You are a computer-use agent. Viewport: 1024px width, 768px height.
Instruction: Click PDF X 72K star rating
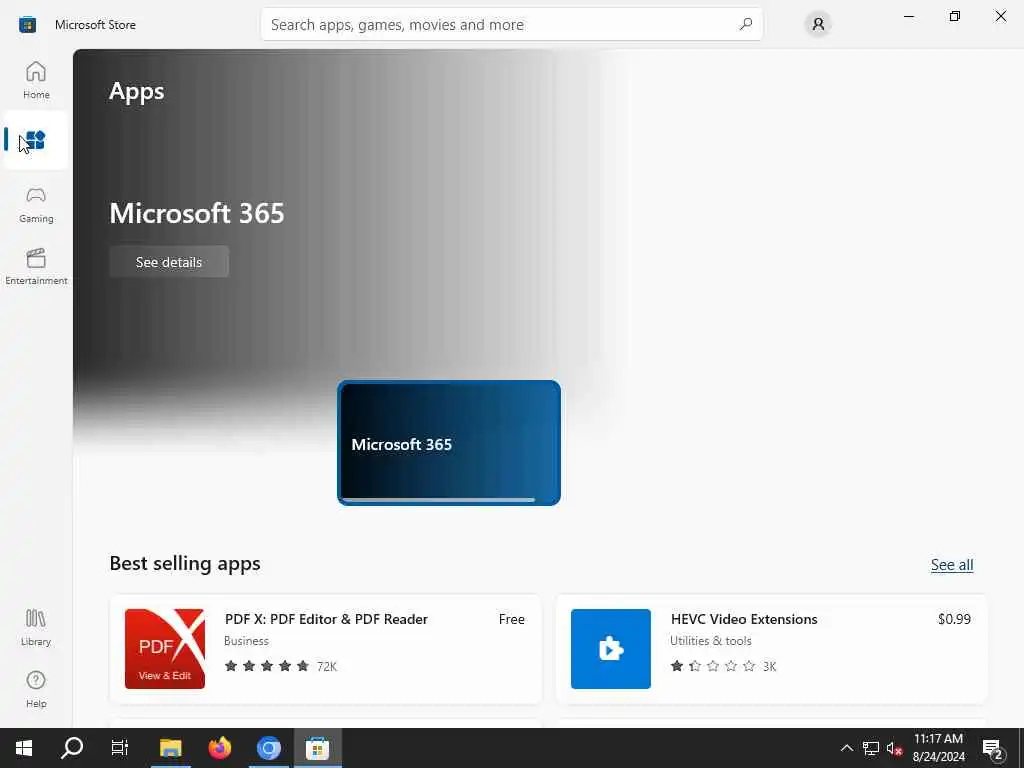(281, 666)
